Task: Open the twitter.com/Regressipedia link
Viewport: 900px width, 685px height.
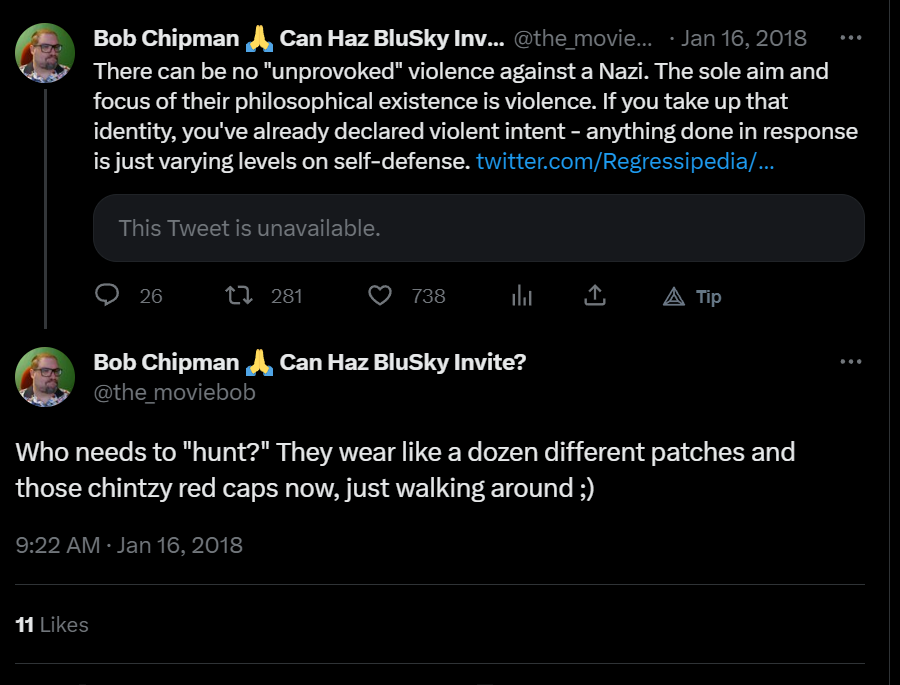Action: [625, 161]
